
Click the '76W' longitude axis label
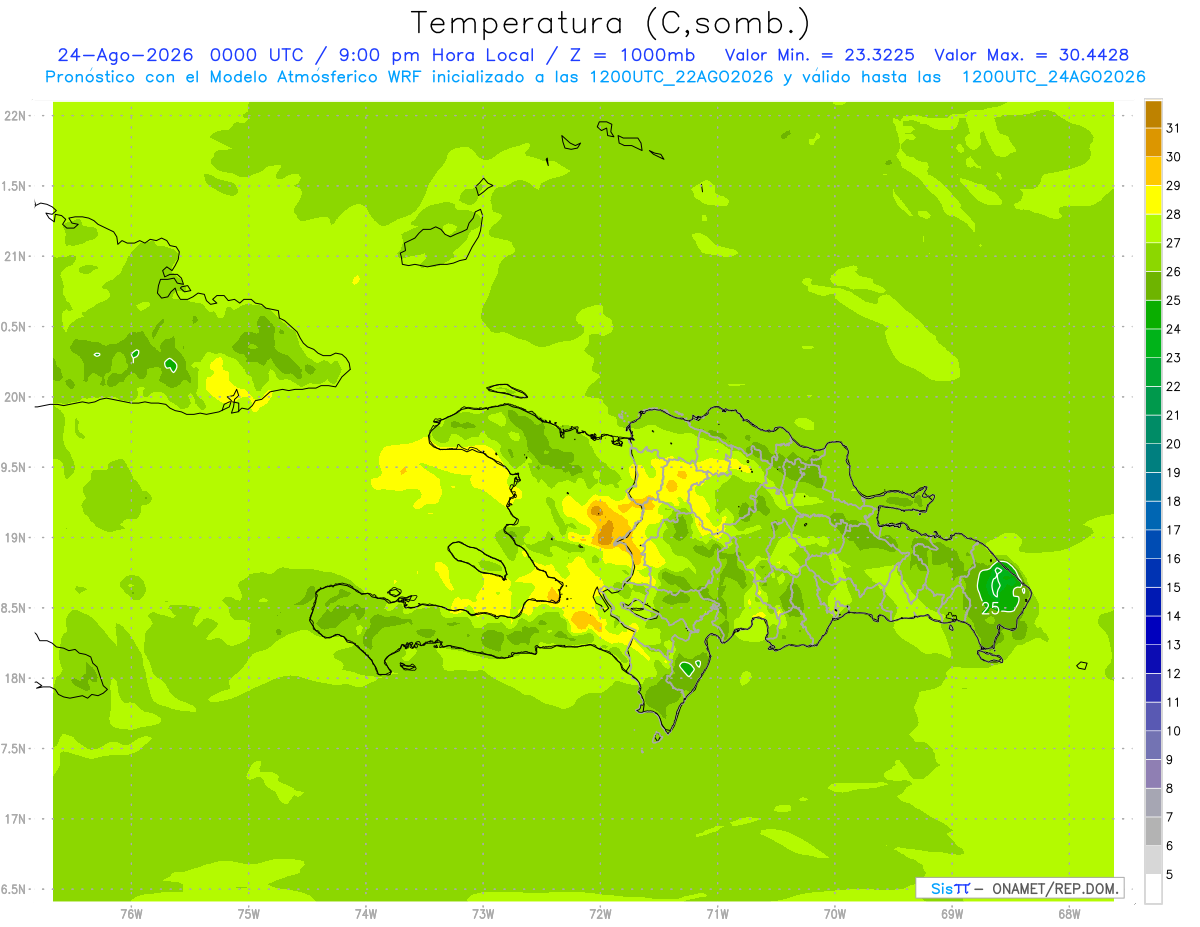point(131,914)
